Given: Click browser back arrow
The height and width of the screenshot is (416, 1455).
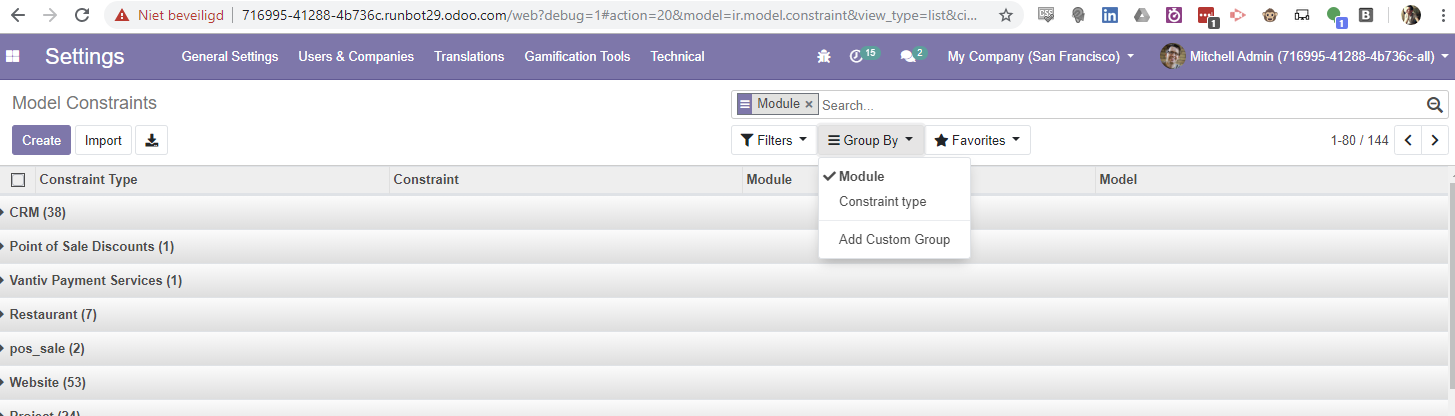Looking at the screenshot, I should pos(18,15).
